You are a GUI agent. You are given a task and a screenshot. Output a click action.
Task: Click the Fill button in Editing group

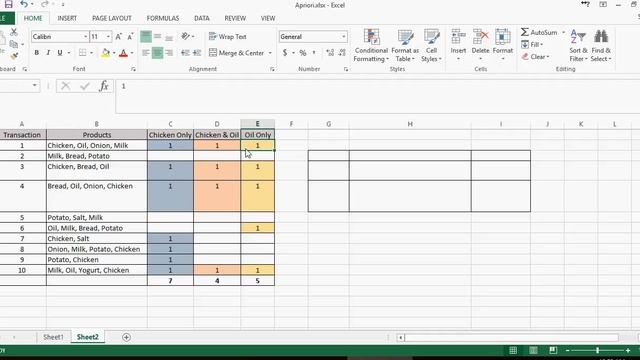tap(531, 44)
